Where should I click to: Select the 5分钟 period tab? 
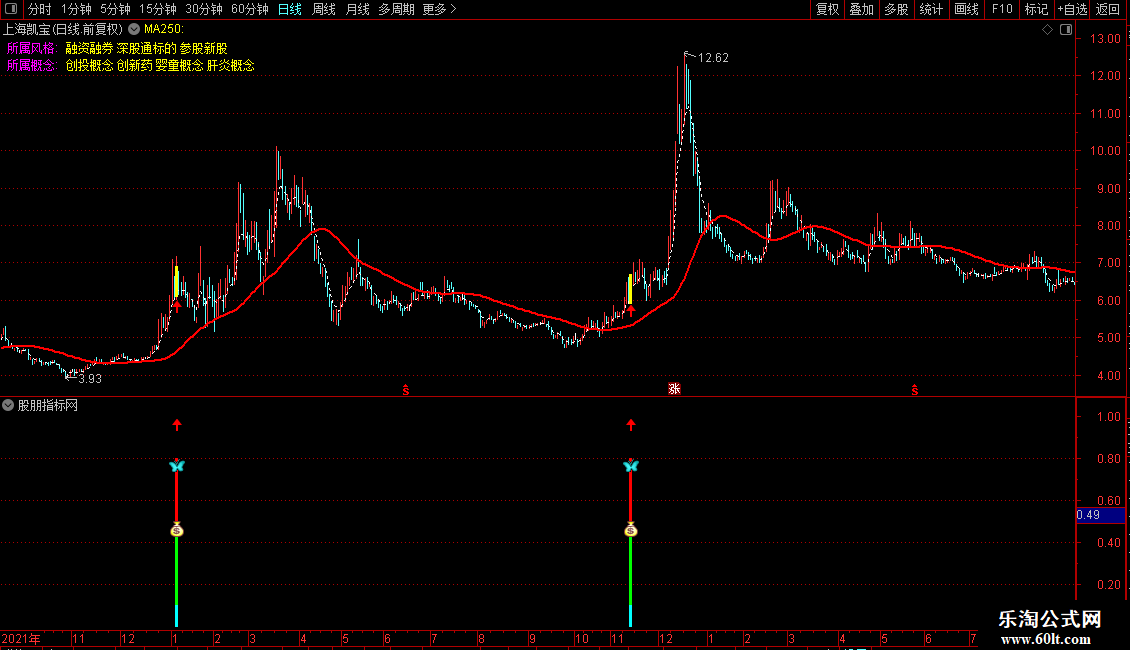click(115, 9)
